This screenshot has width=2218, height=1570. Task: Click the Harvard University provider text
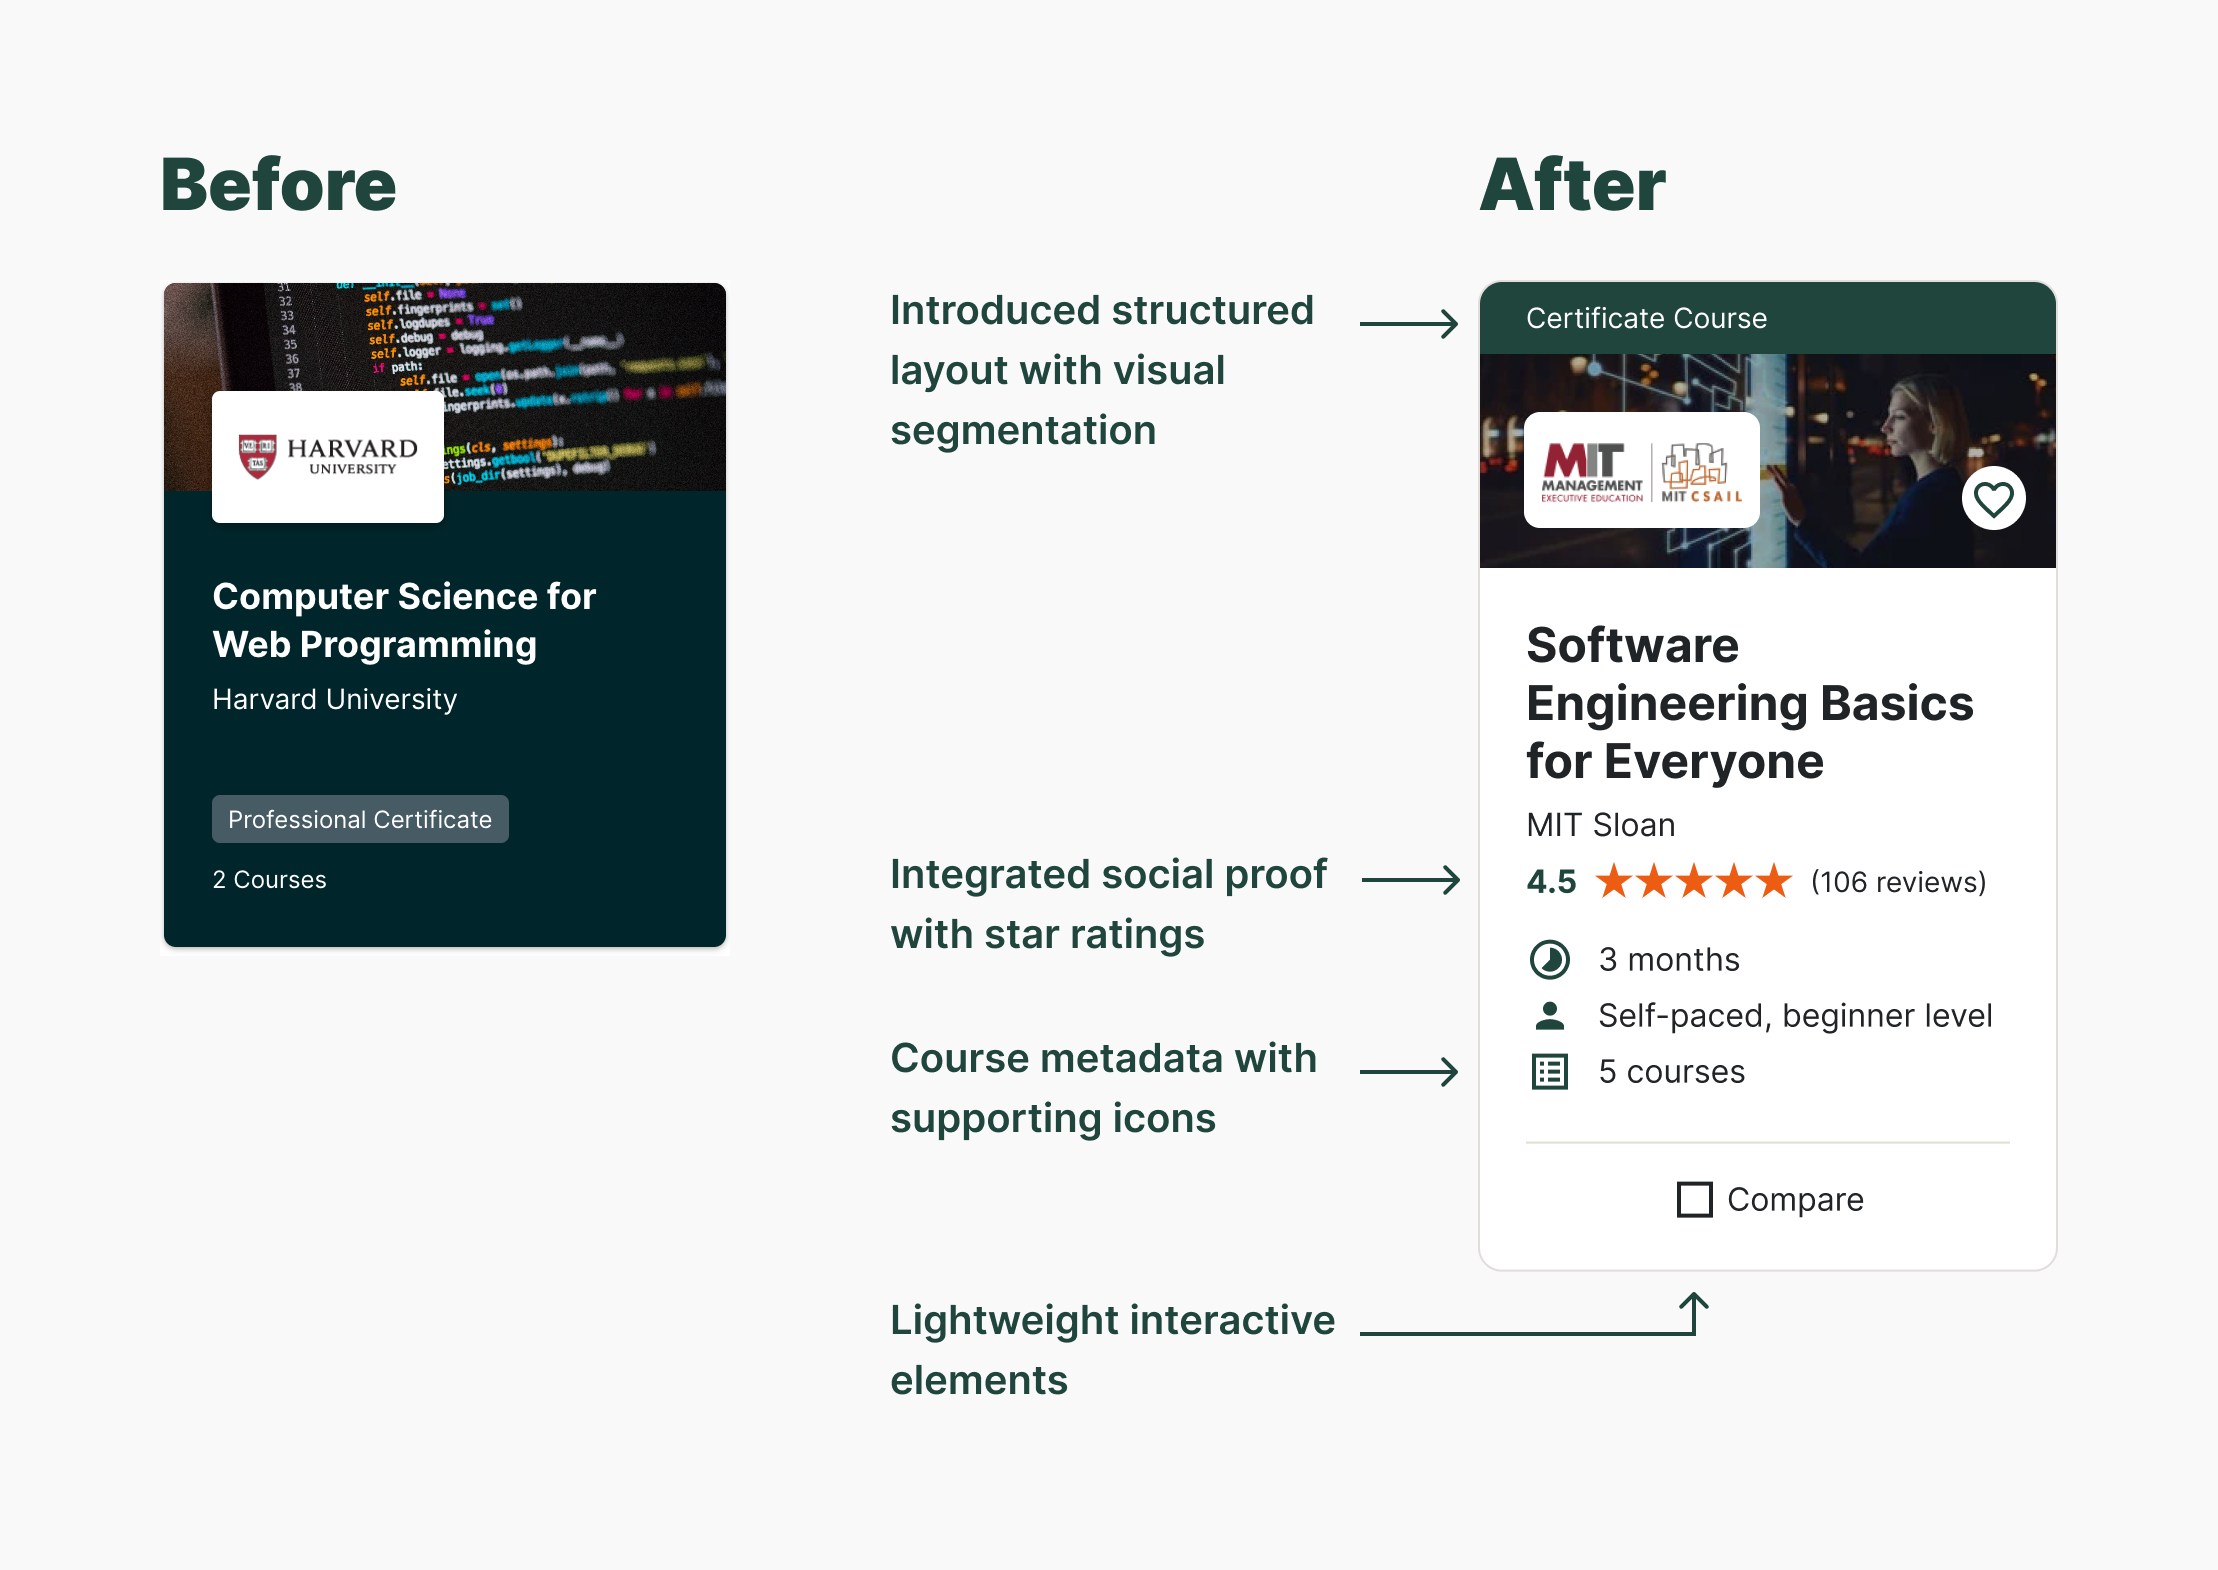pos(334,699)
